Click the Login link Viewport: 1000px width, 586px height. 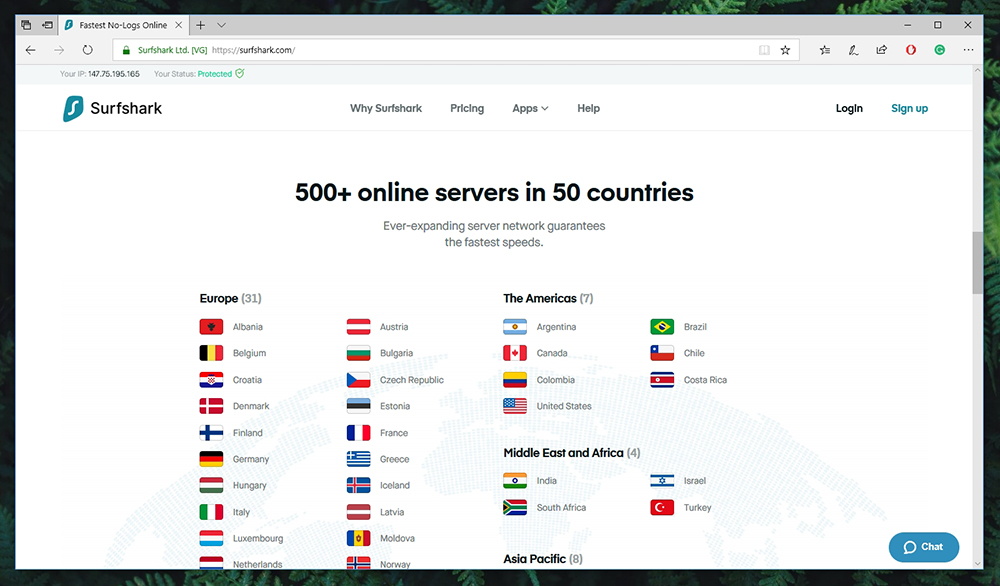point(849,108)
